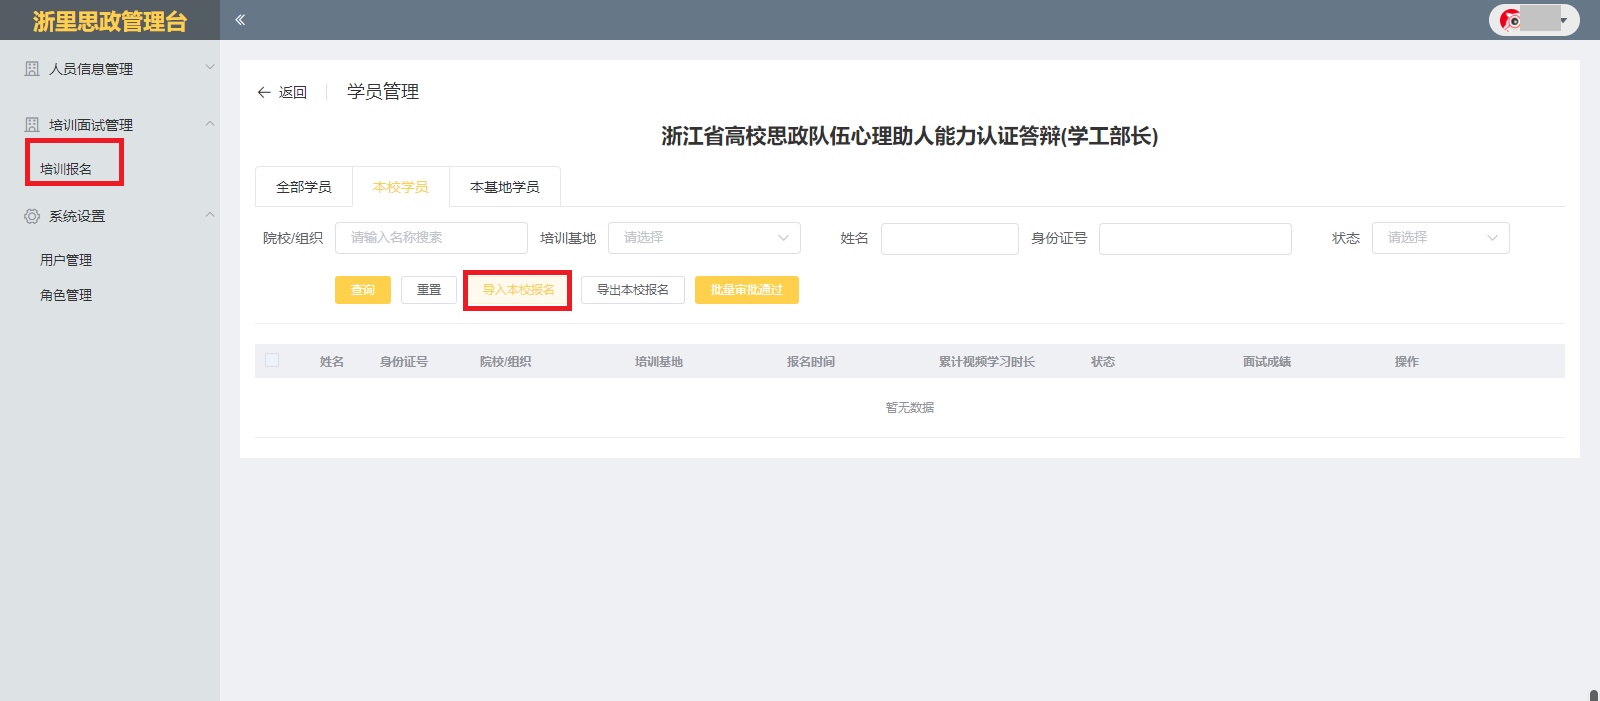The width and height of the screenshot is (1600, 701).
Task: Click the user avatar in top bar
Action: pos(1511,20)
